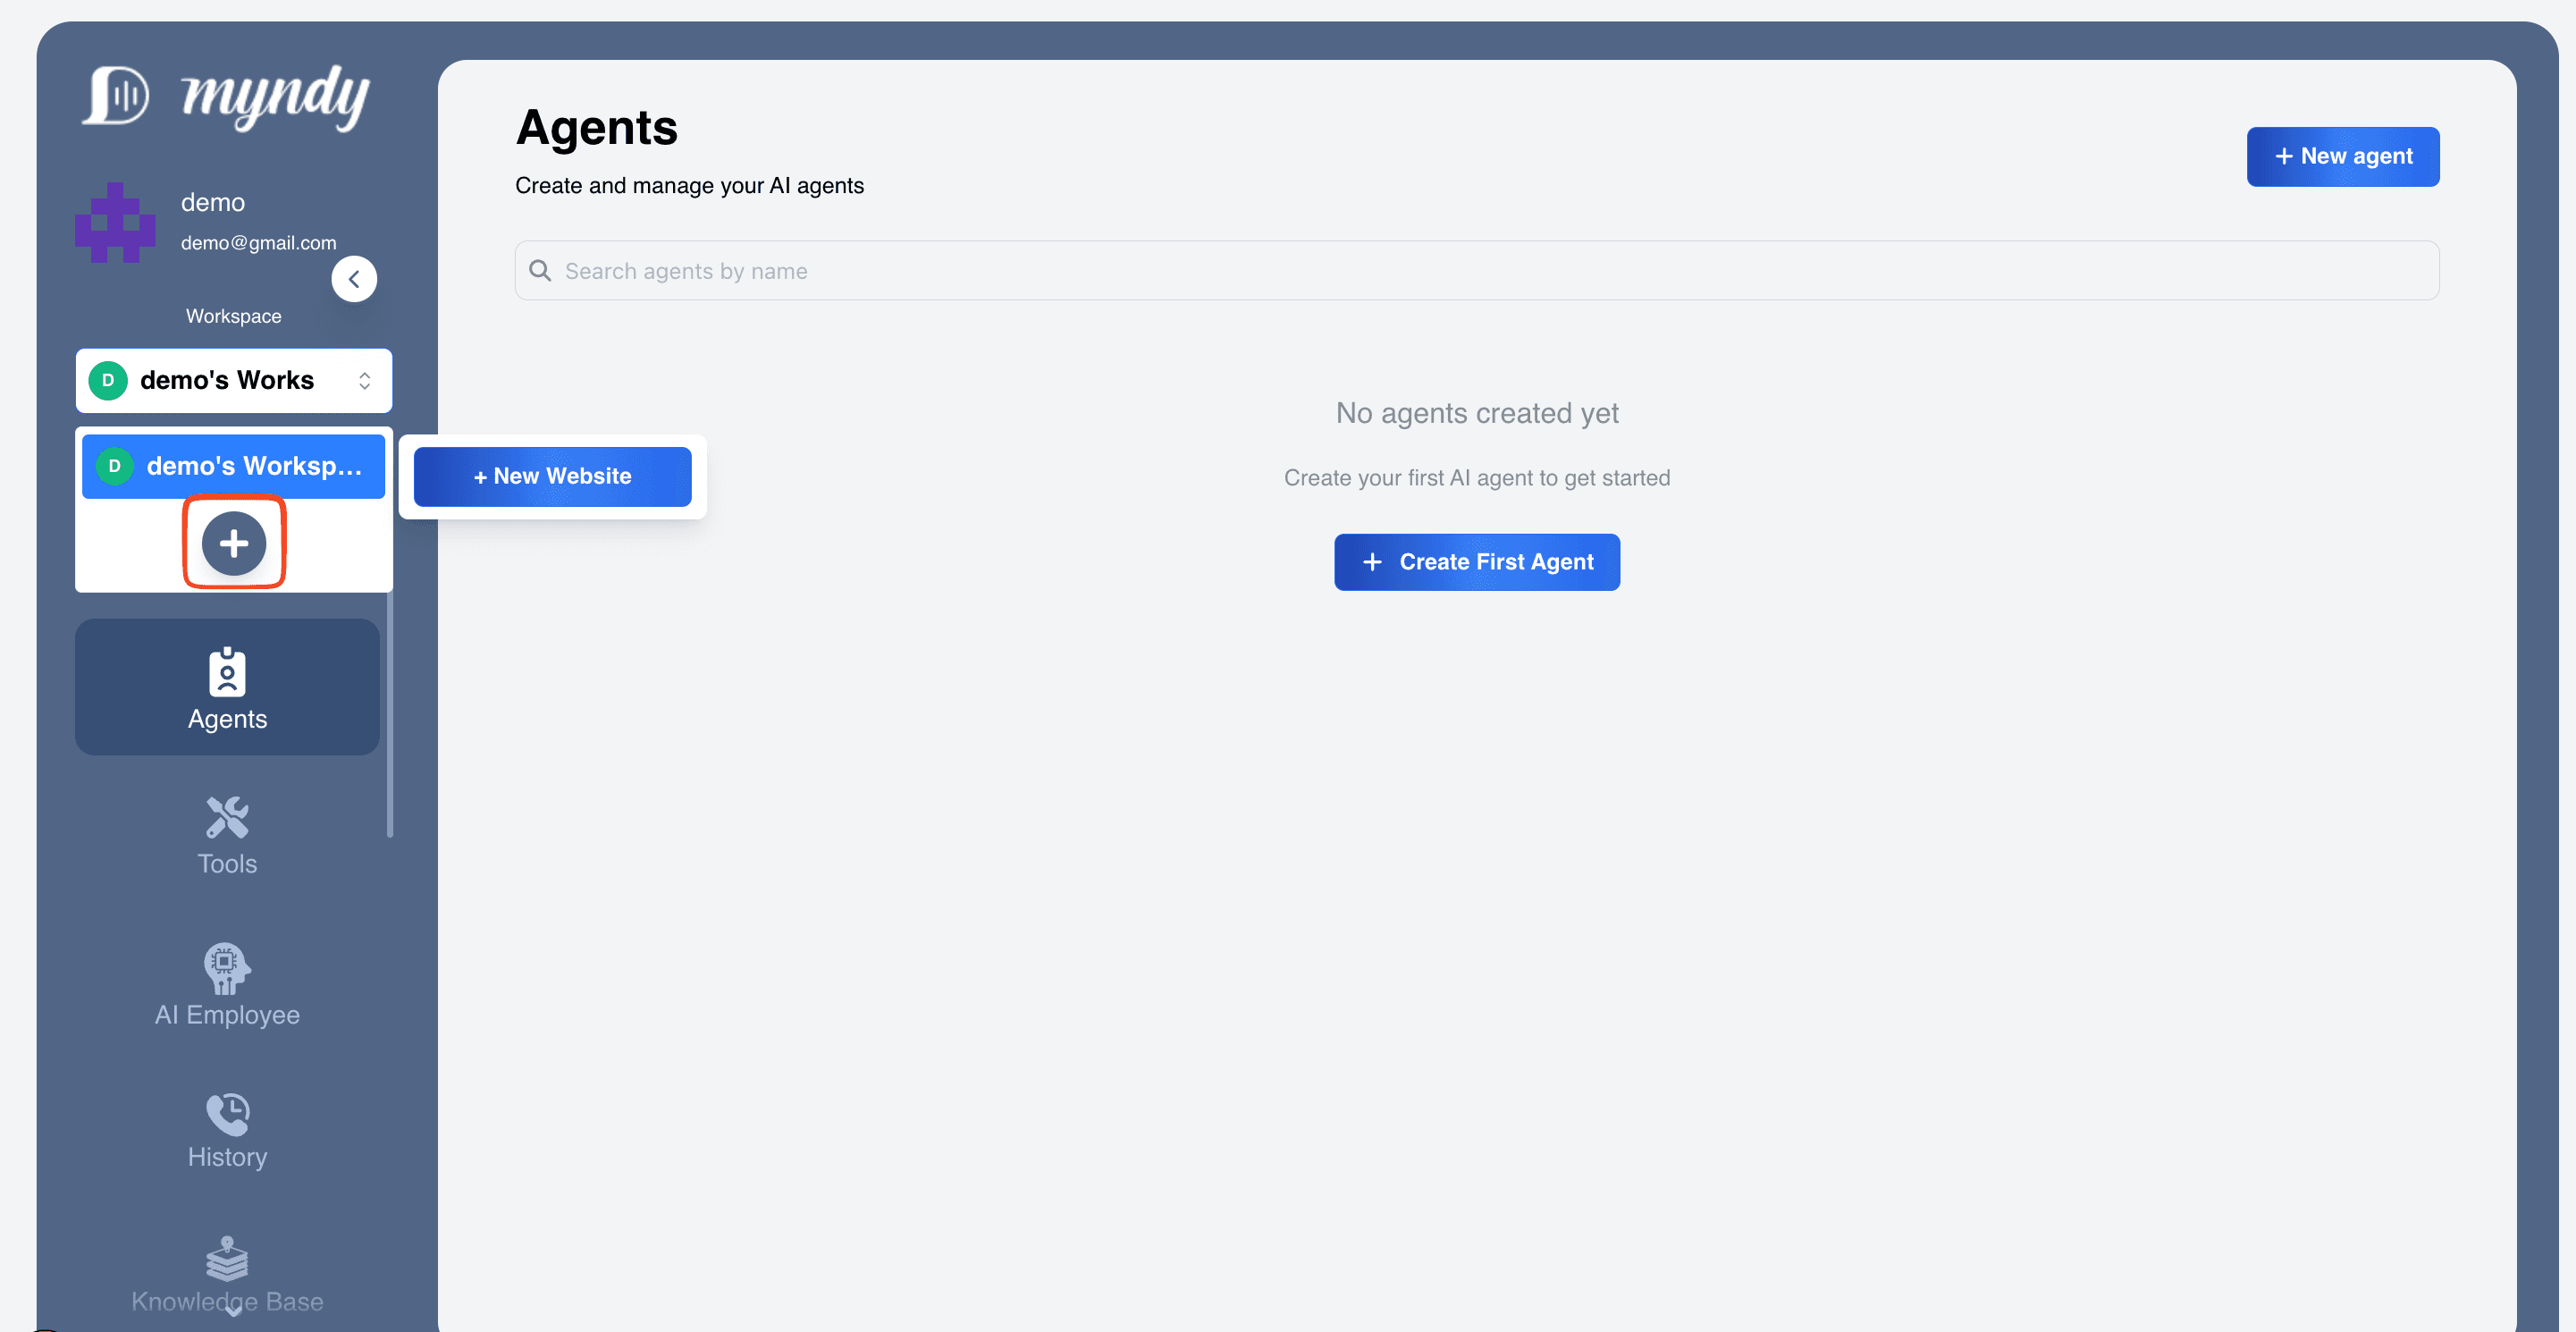The height and width of the screenshot is (1332, 2576).
Task: Open the demo's Works workspace dropdown
Action: click(228, 380)
